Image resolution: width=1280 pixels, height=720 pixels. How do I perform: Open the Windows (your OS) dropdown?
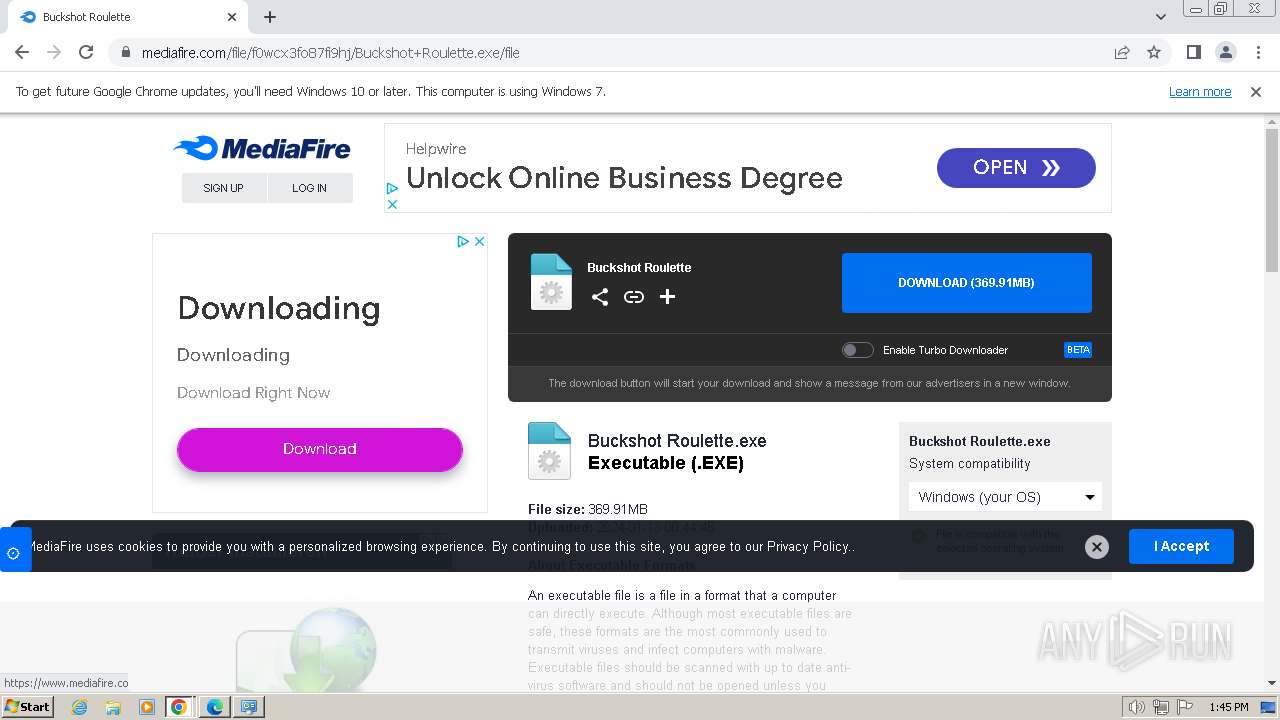click(1005, 497)
